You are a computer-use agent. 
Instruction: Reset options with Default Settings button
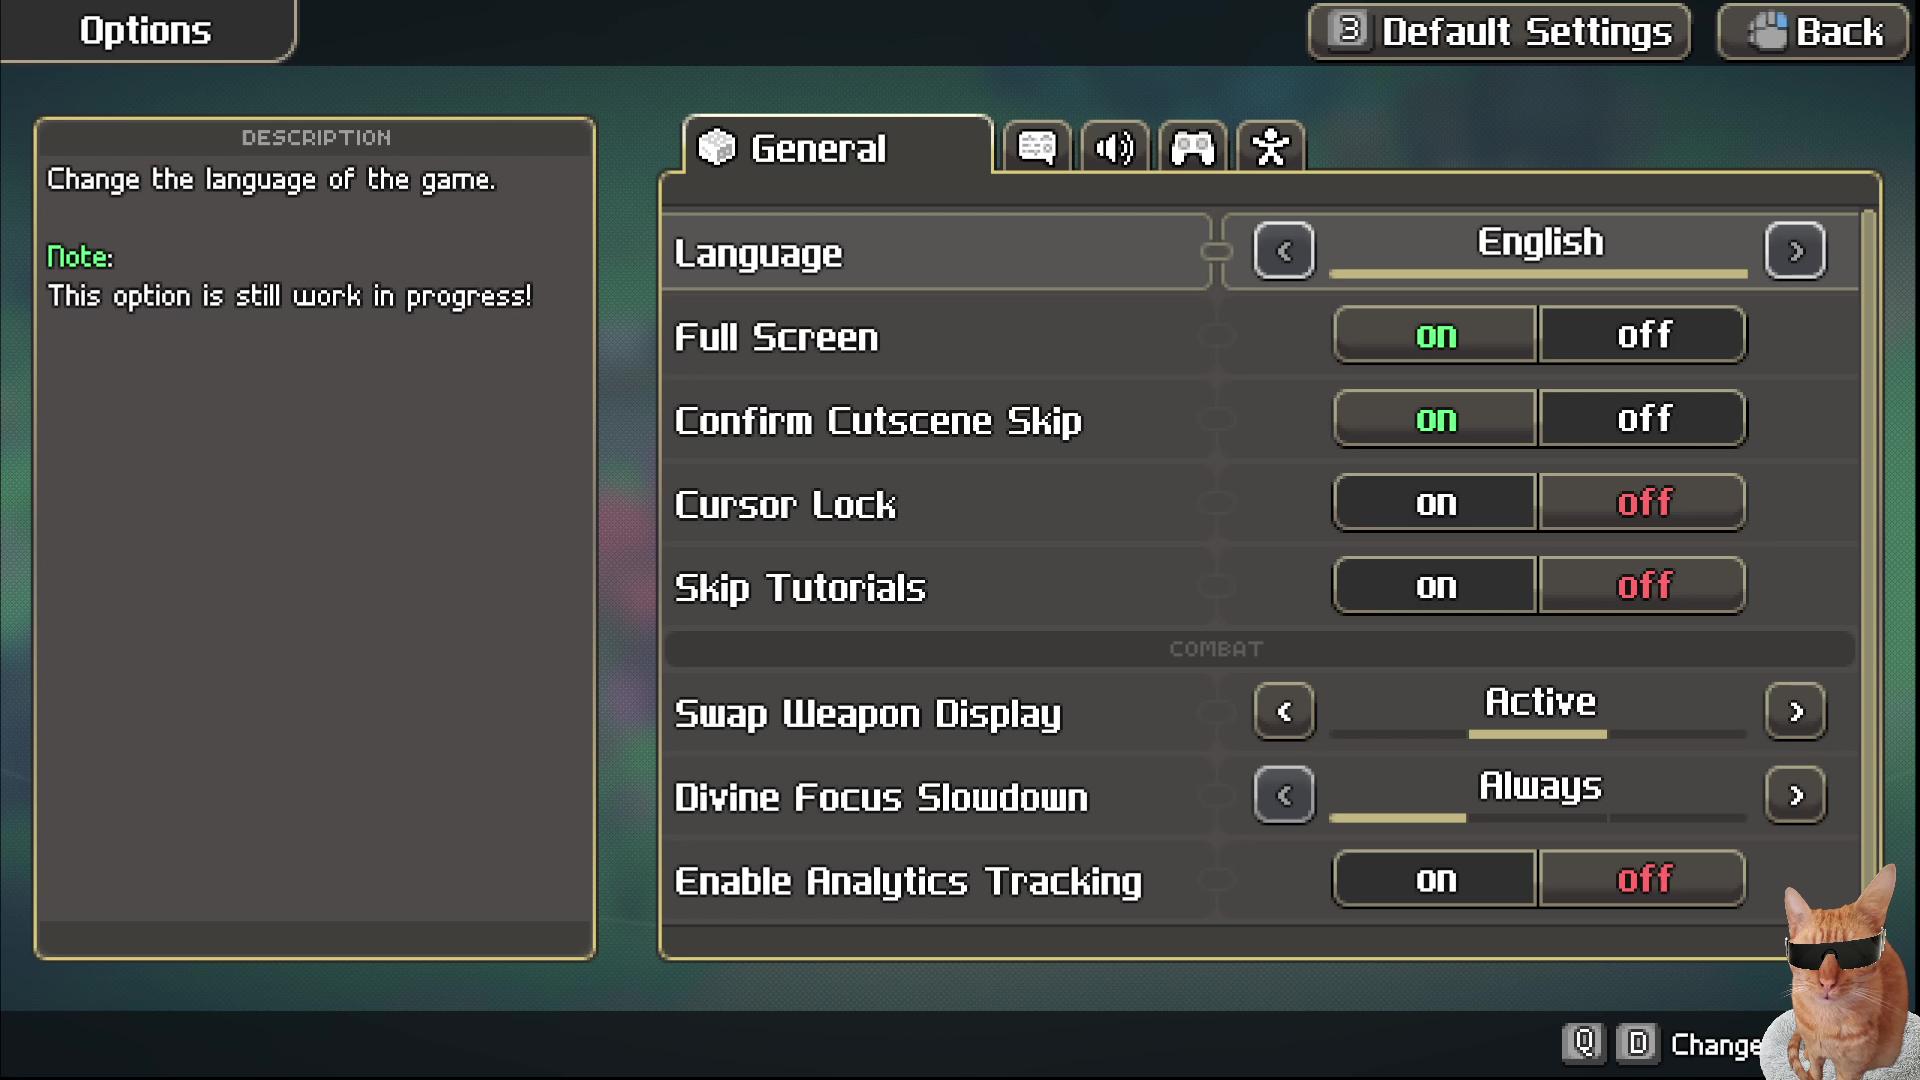point(1499,32)
